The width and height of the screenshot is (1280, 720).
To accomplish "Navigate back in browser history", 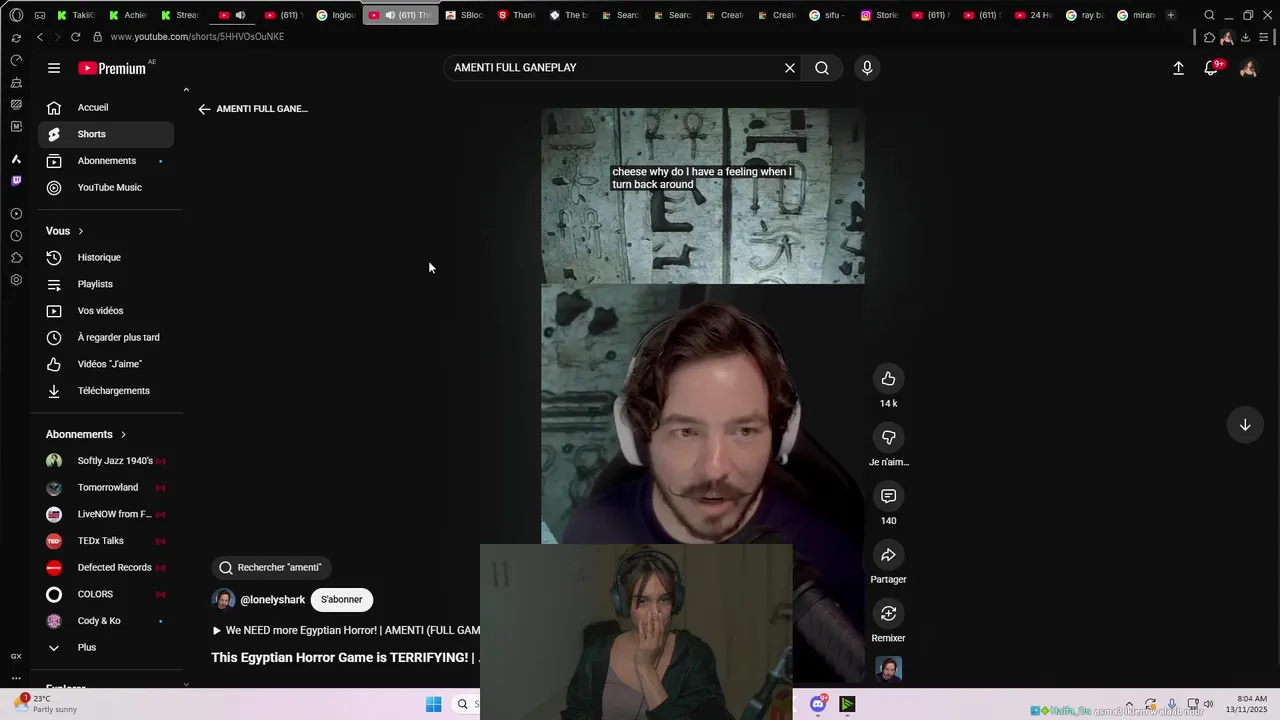I will [39, 37].
